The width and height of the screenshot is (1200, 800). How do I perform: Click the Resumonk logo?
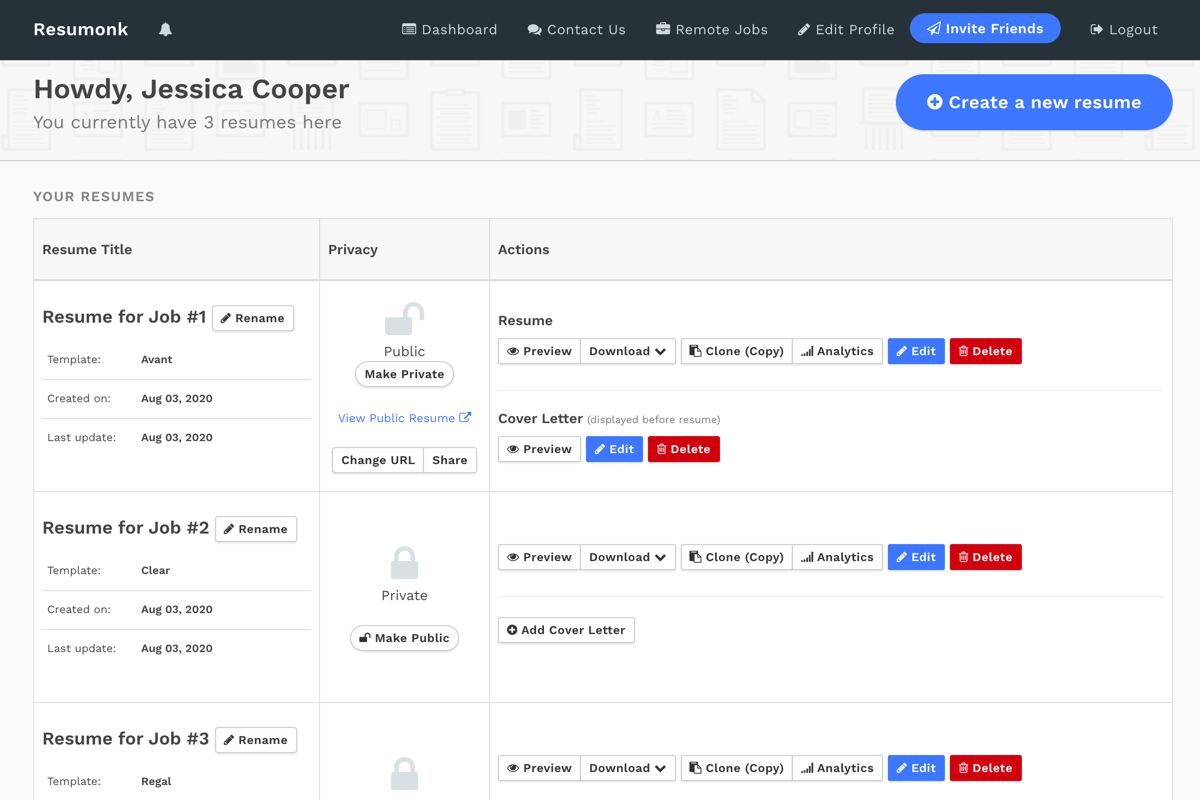click(81, 29)
